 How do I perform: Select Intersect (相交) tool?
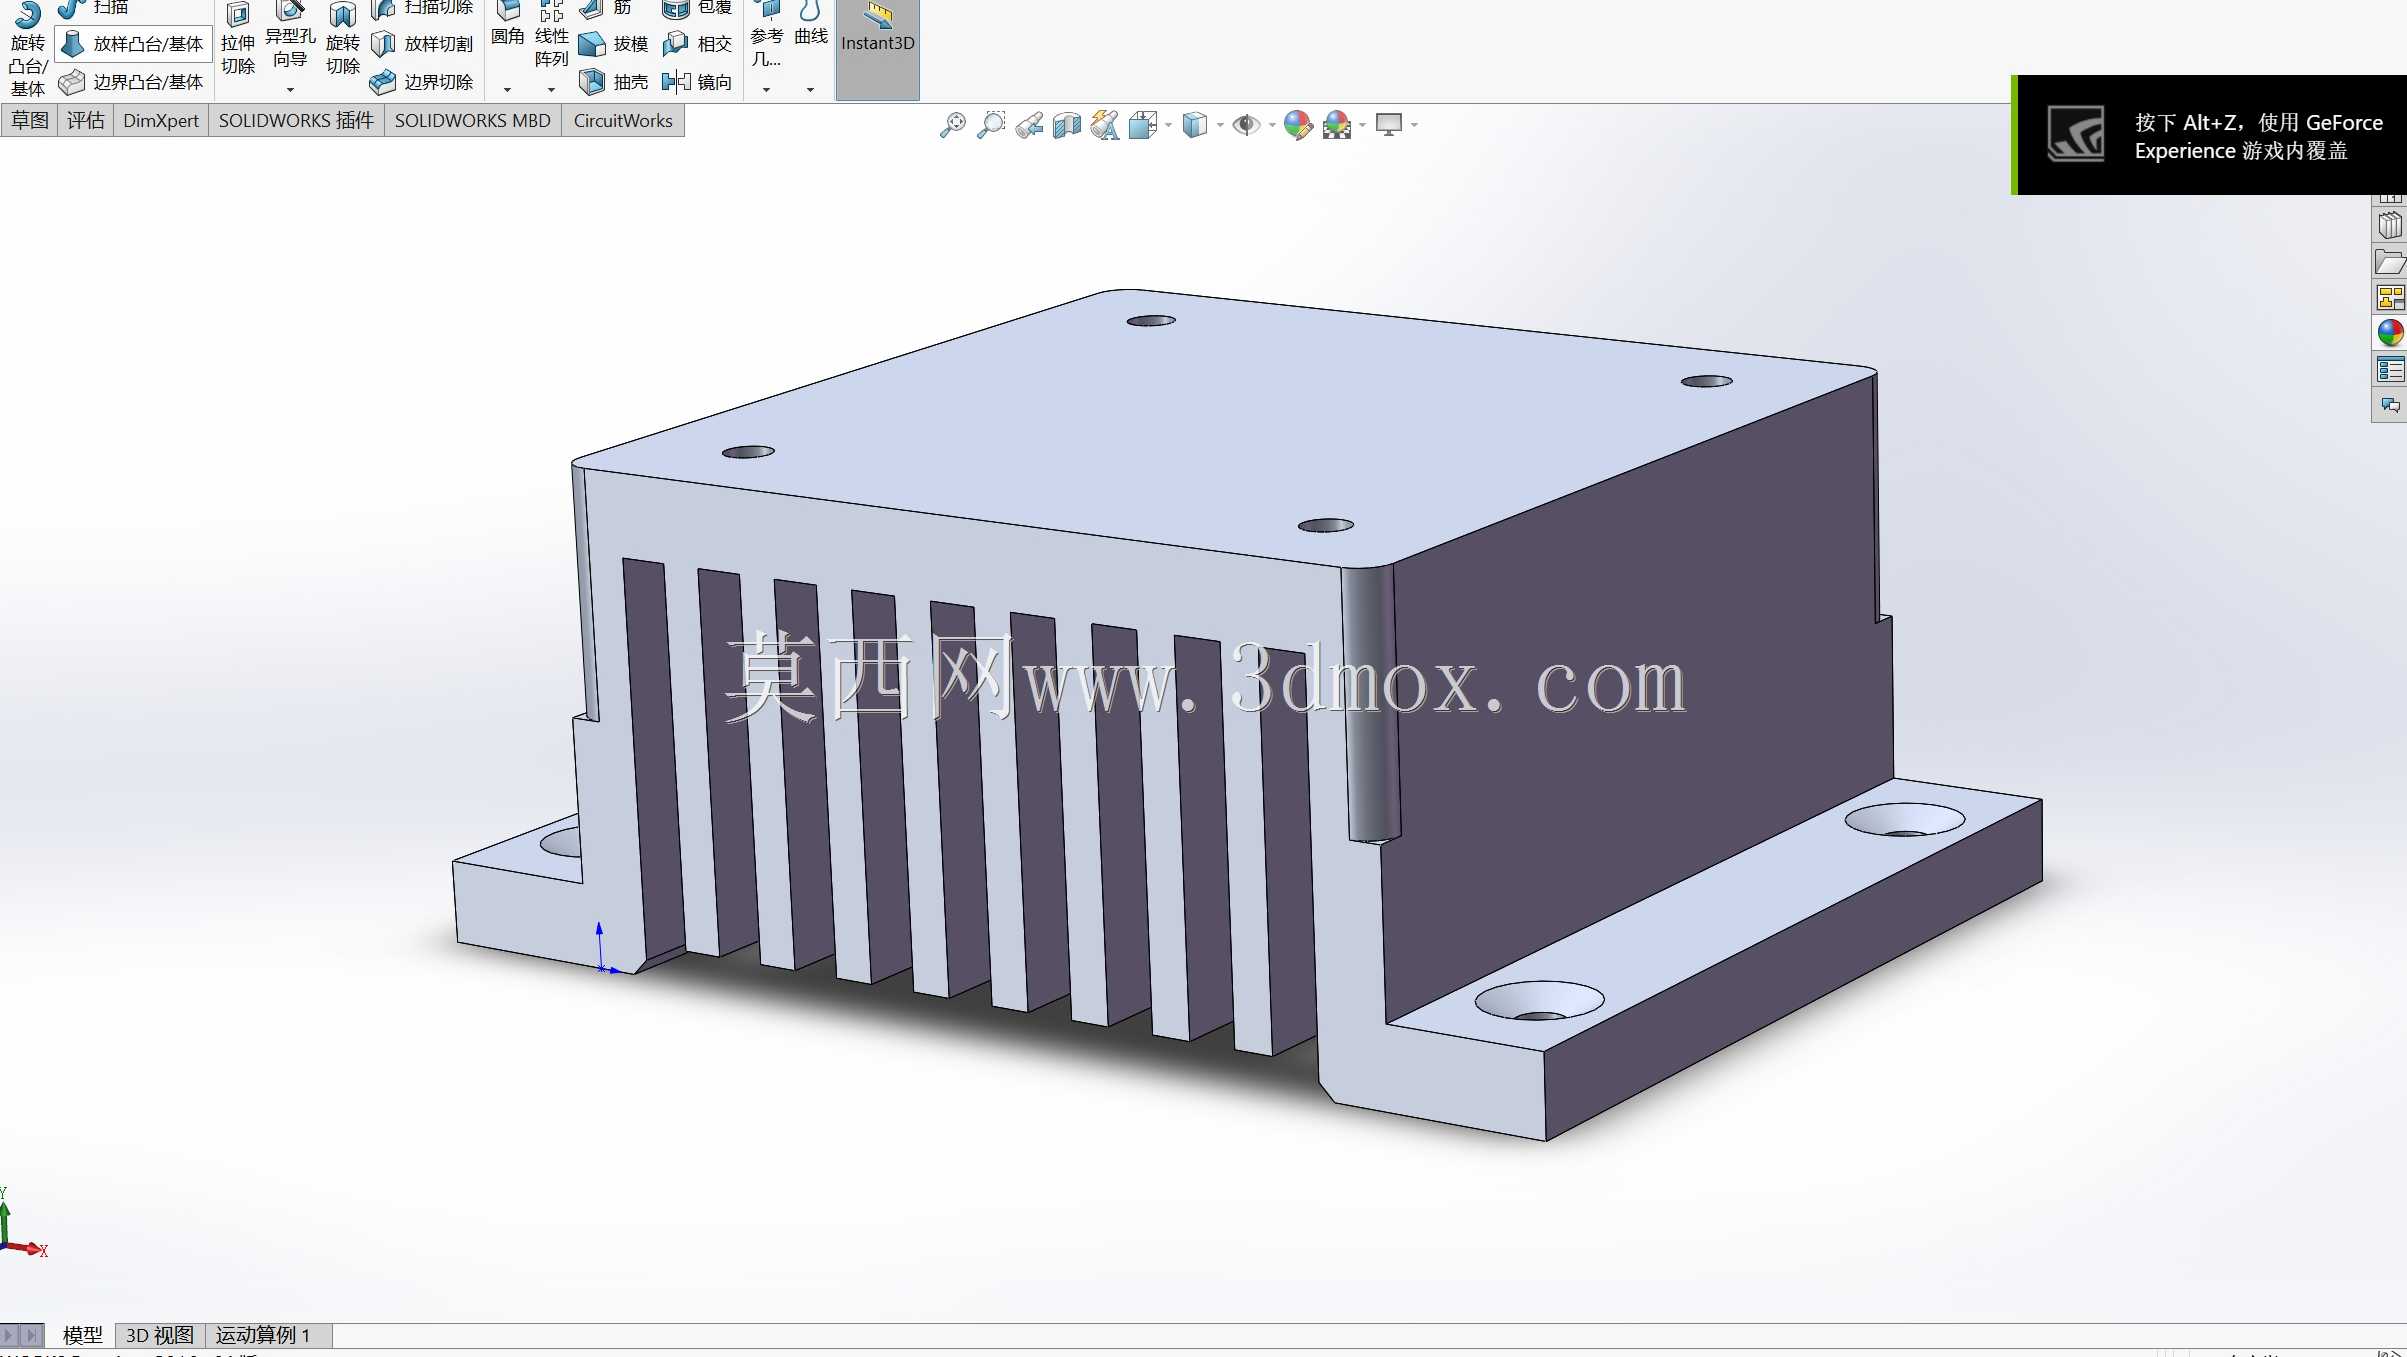(698, 44)
